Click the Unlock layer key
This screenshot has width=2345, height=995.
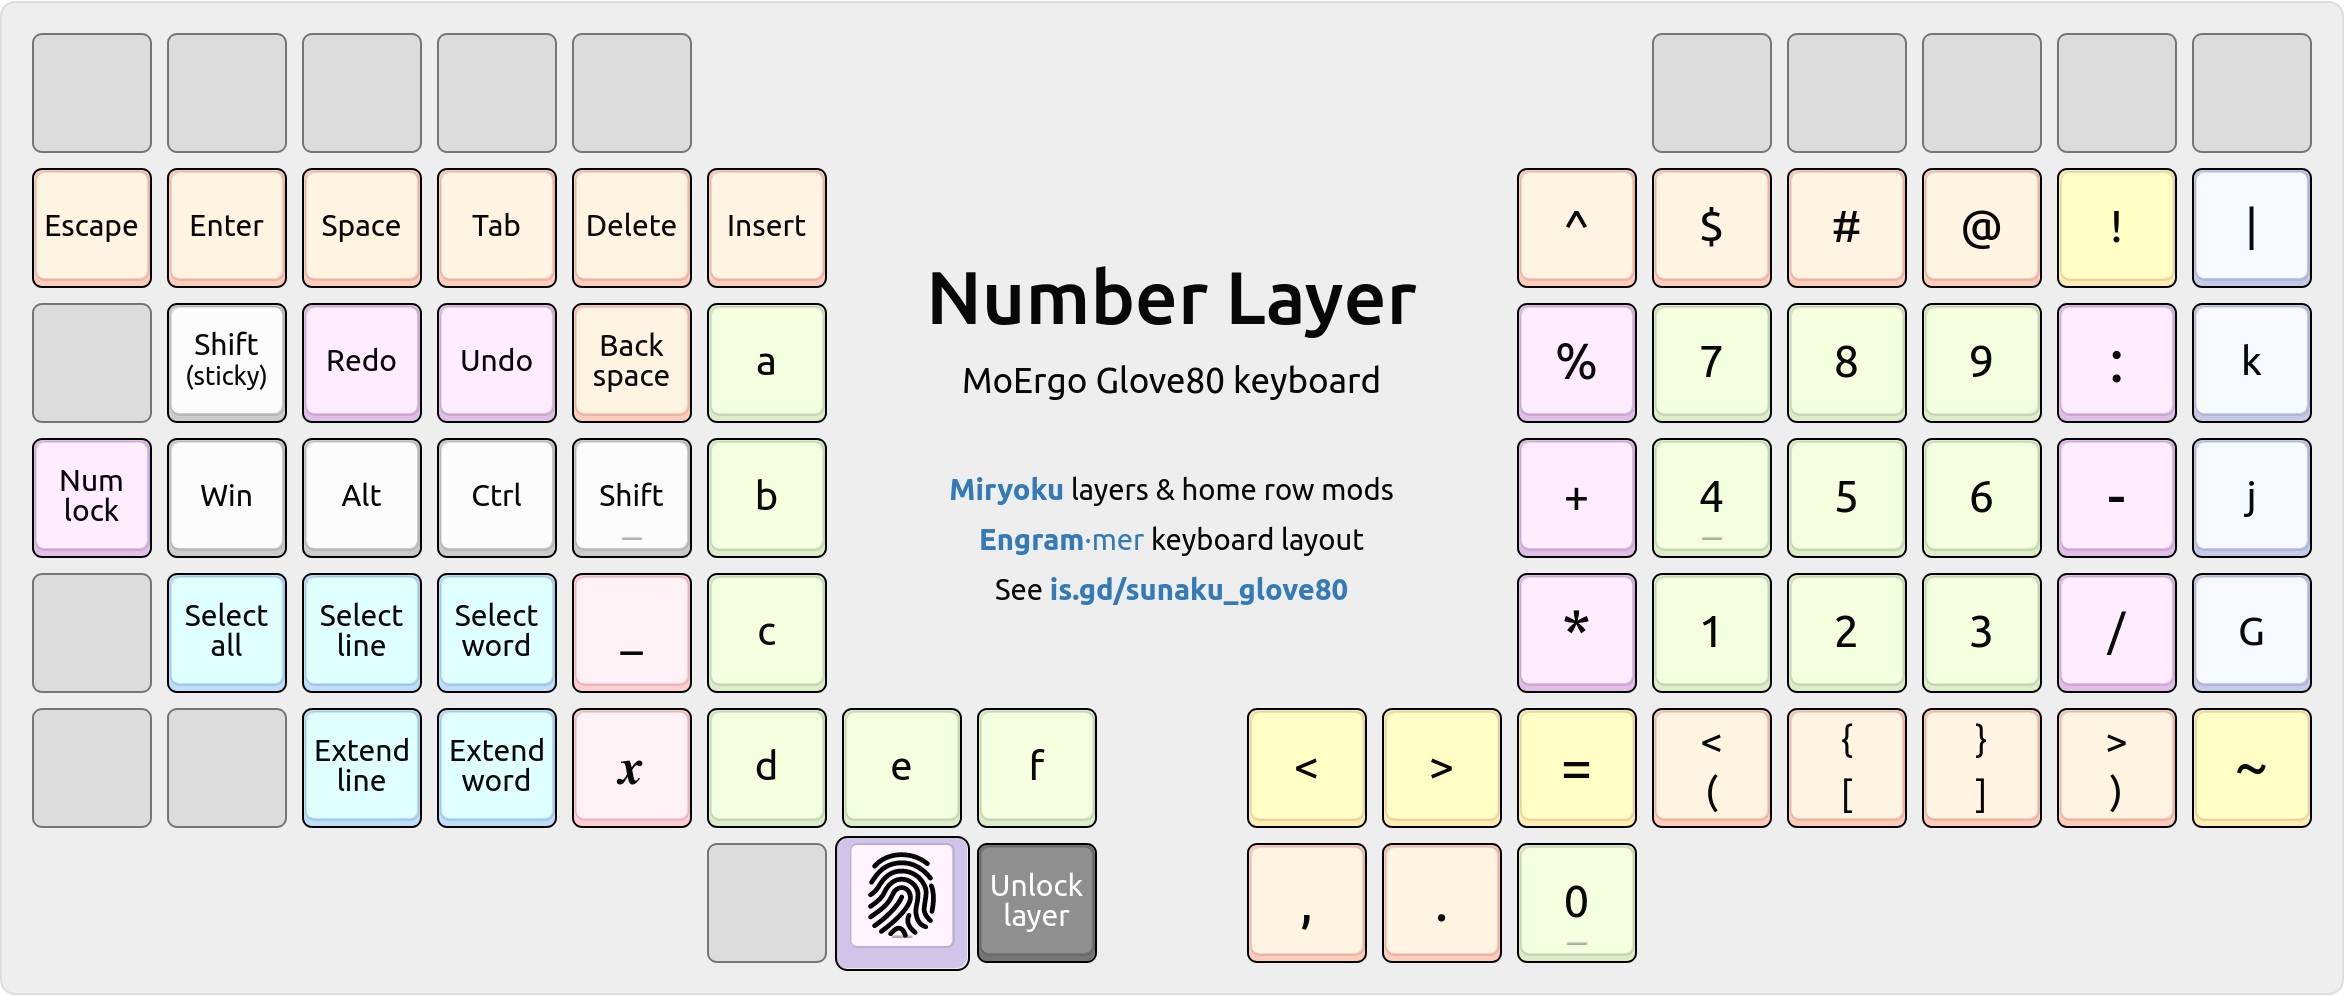coord(1037,903)
